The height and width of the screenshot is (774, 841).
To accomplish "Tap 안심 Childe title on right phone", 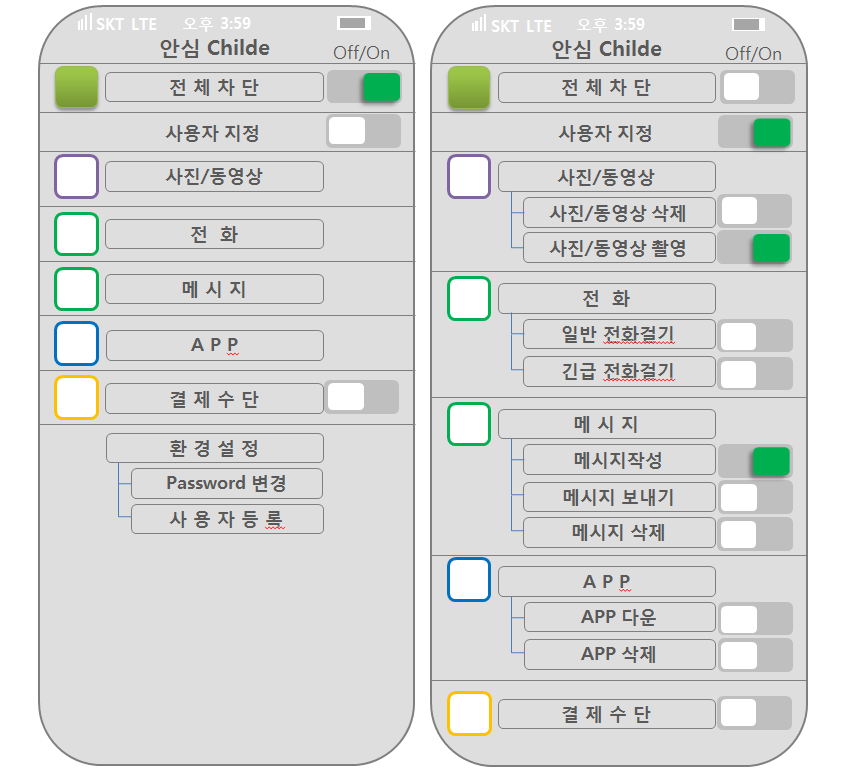I will (x=606, y=49).
